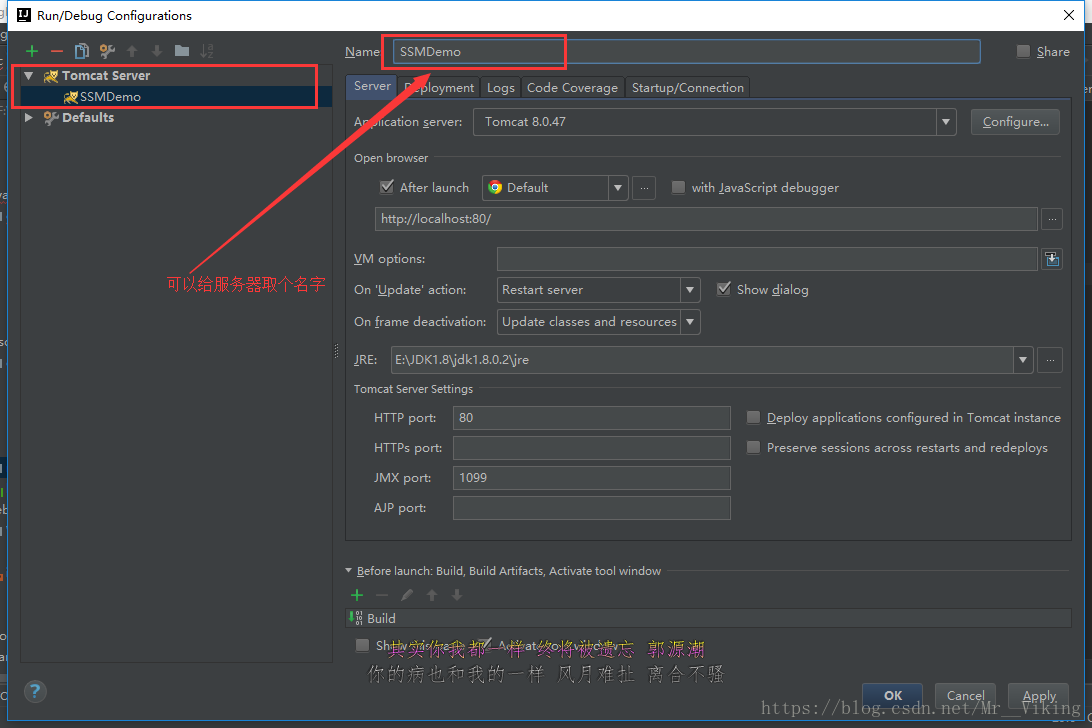Click the VM options input field
The width and height of the screenshot is (1092, 728).
[x=767, y=259]
